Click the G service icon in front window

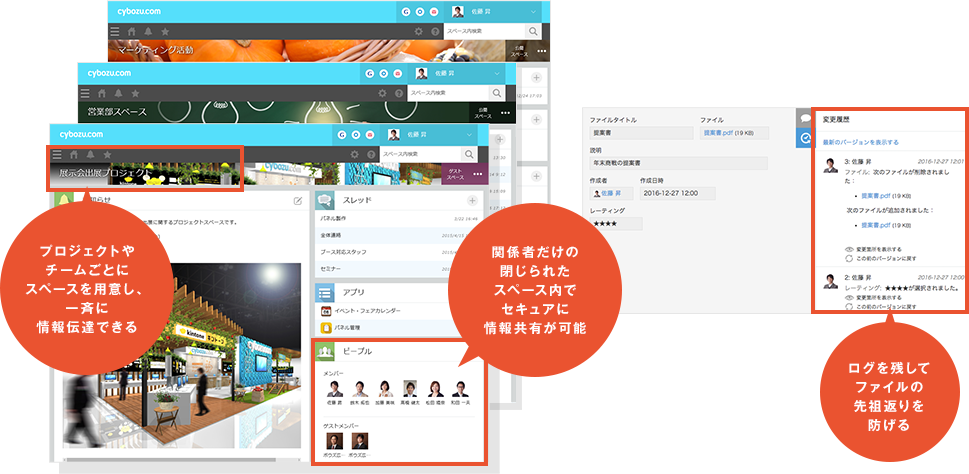click(x=342, y=135)
